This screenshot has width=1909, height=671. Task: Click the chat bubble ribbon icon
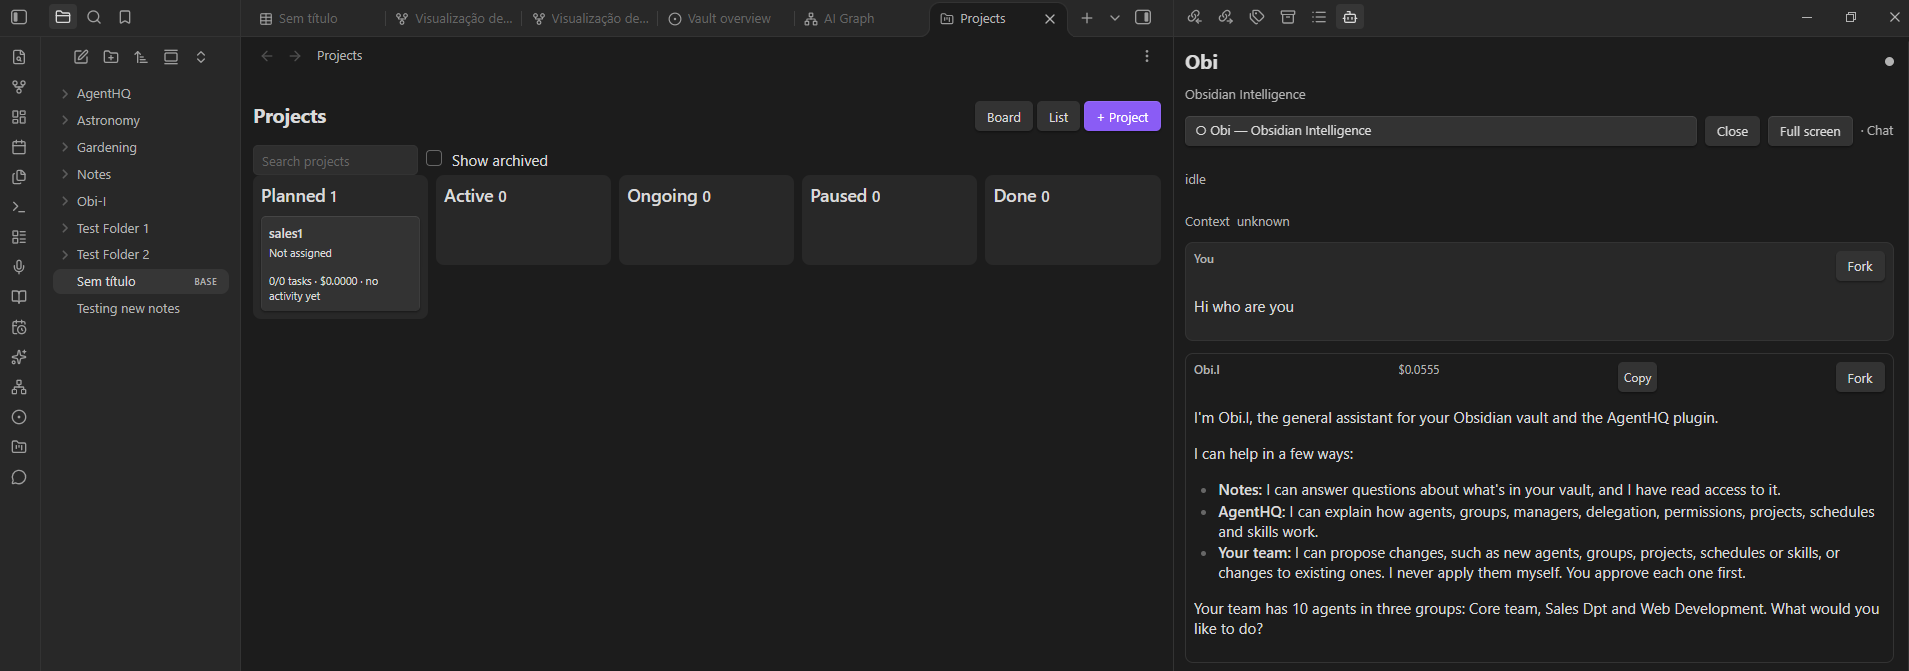tap(19, 477)
